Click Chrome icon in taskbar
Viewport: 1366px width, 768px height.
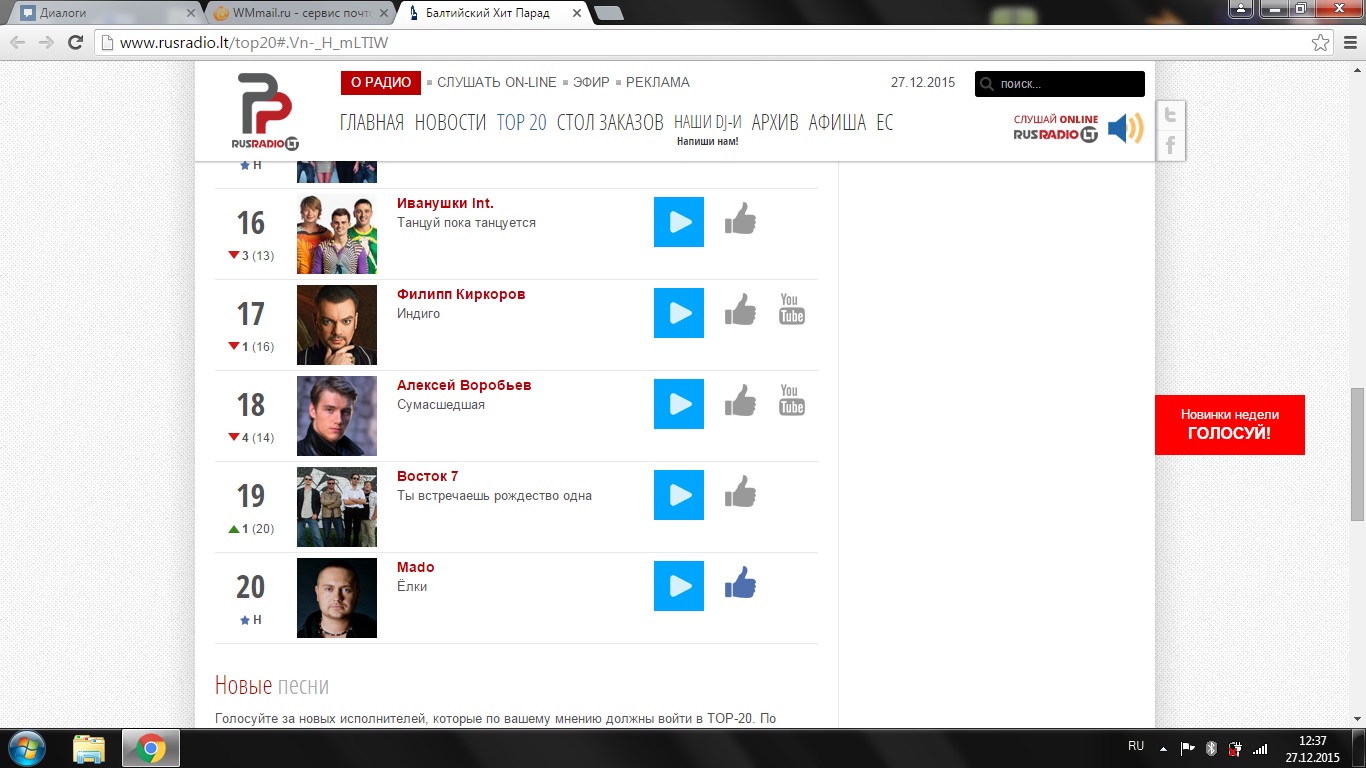pyautogui.click(x=151, y=748)
